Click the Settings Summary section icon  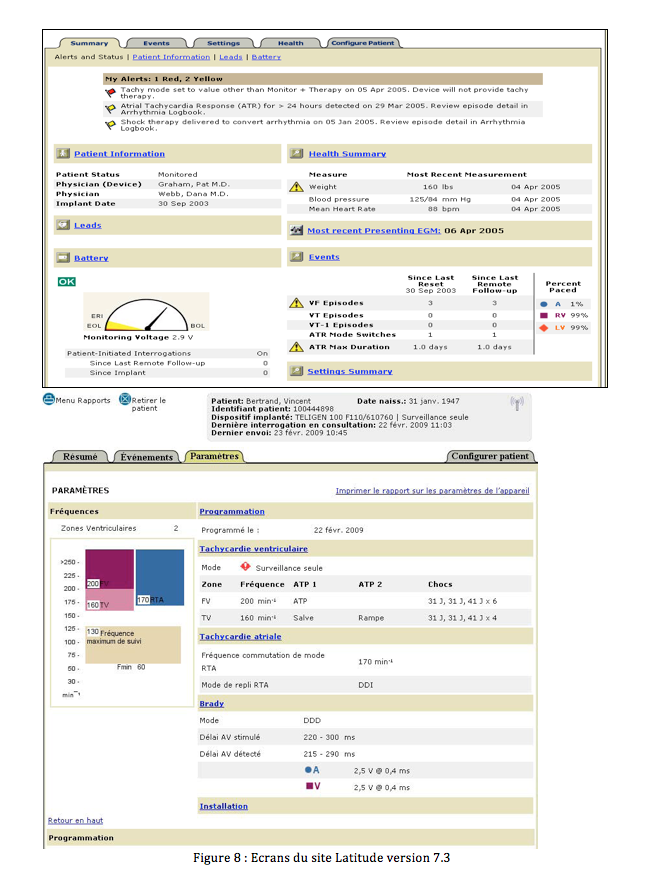(x=296, y=371)
